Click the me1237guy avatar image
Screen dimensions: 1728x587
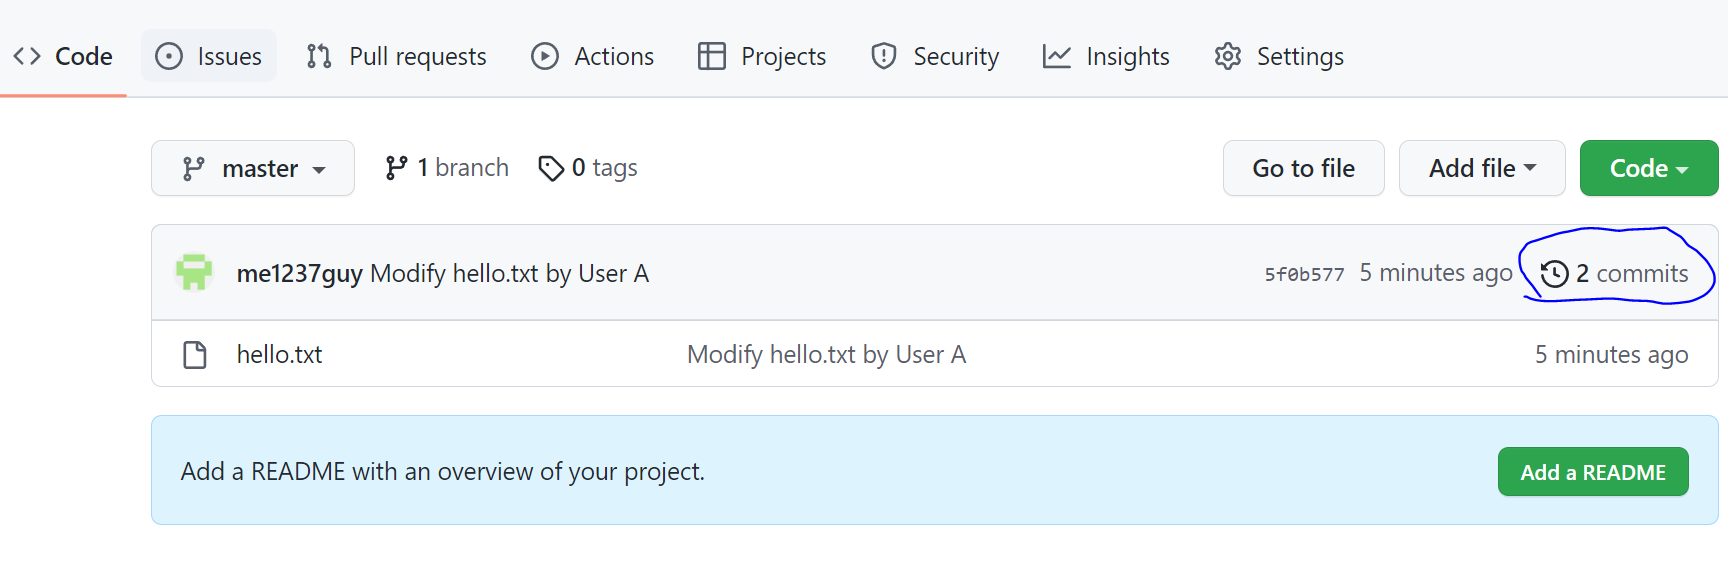194,272
